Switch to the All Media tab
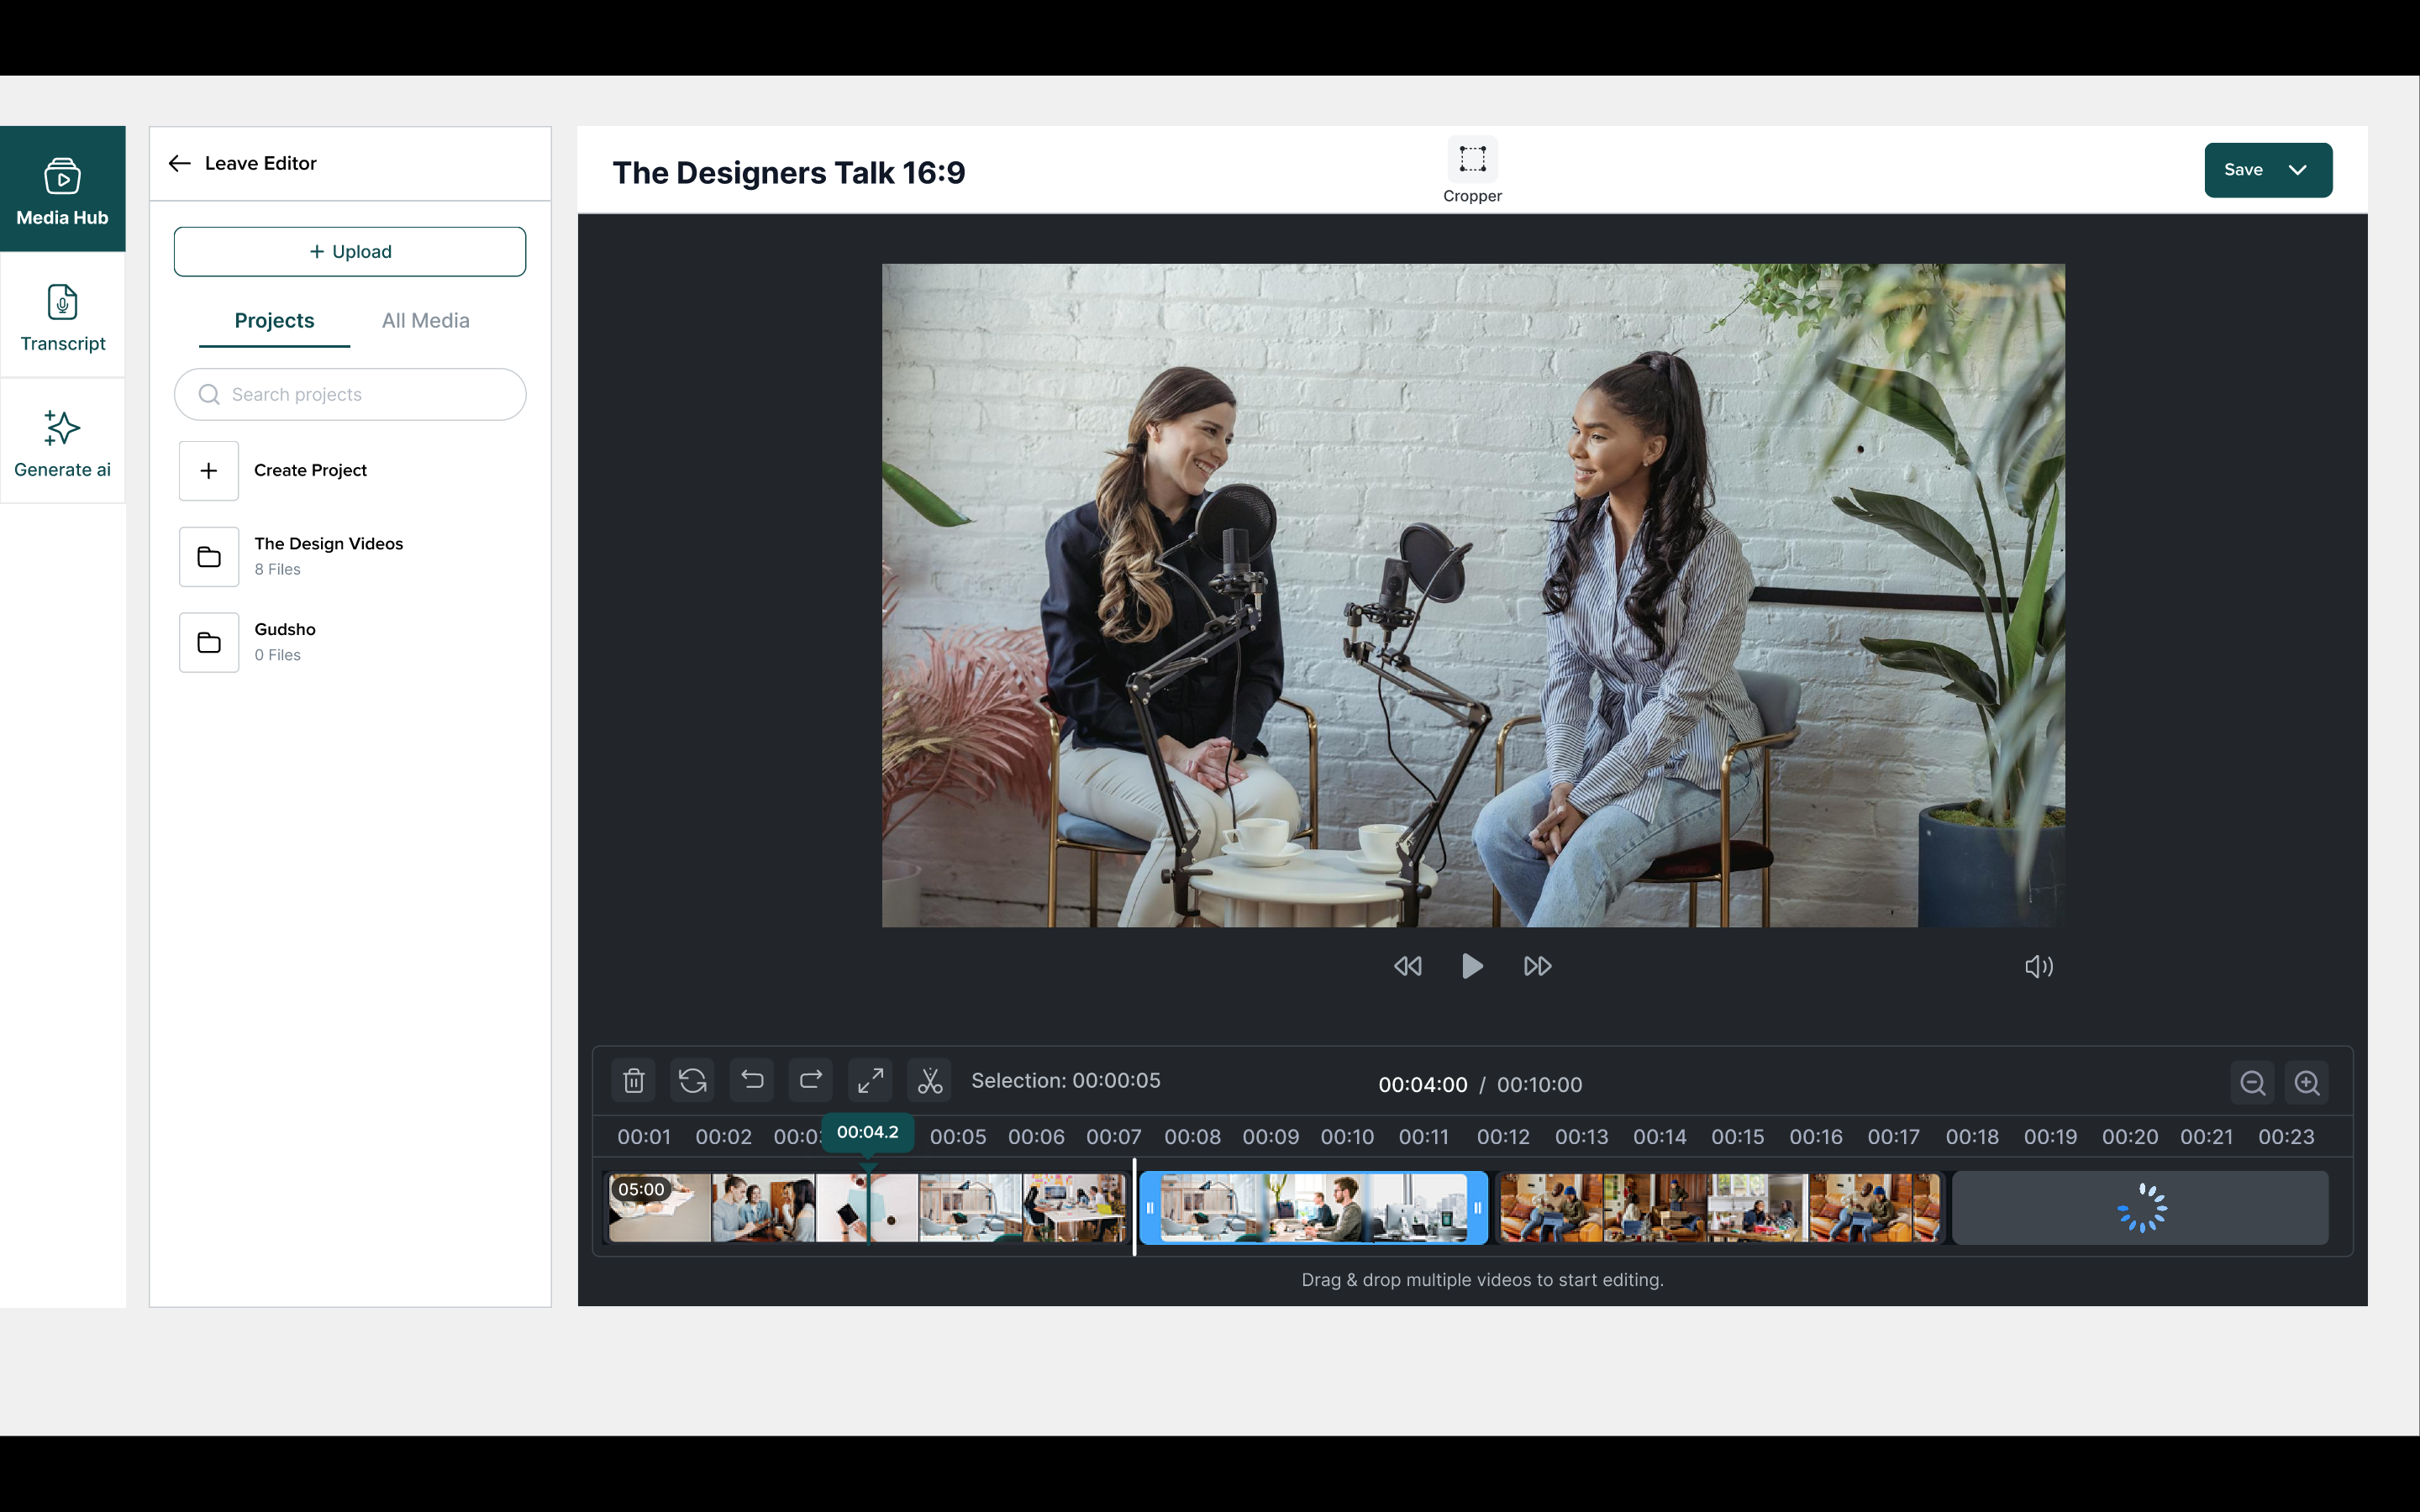This screenshot has width=2420, height=1512. (x=425, y=321)
